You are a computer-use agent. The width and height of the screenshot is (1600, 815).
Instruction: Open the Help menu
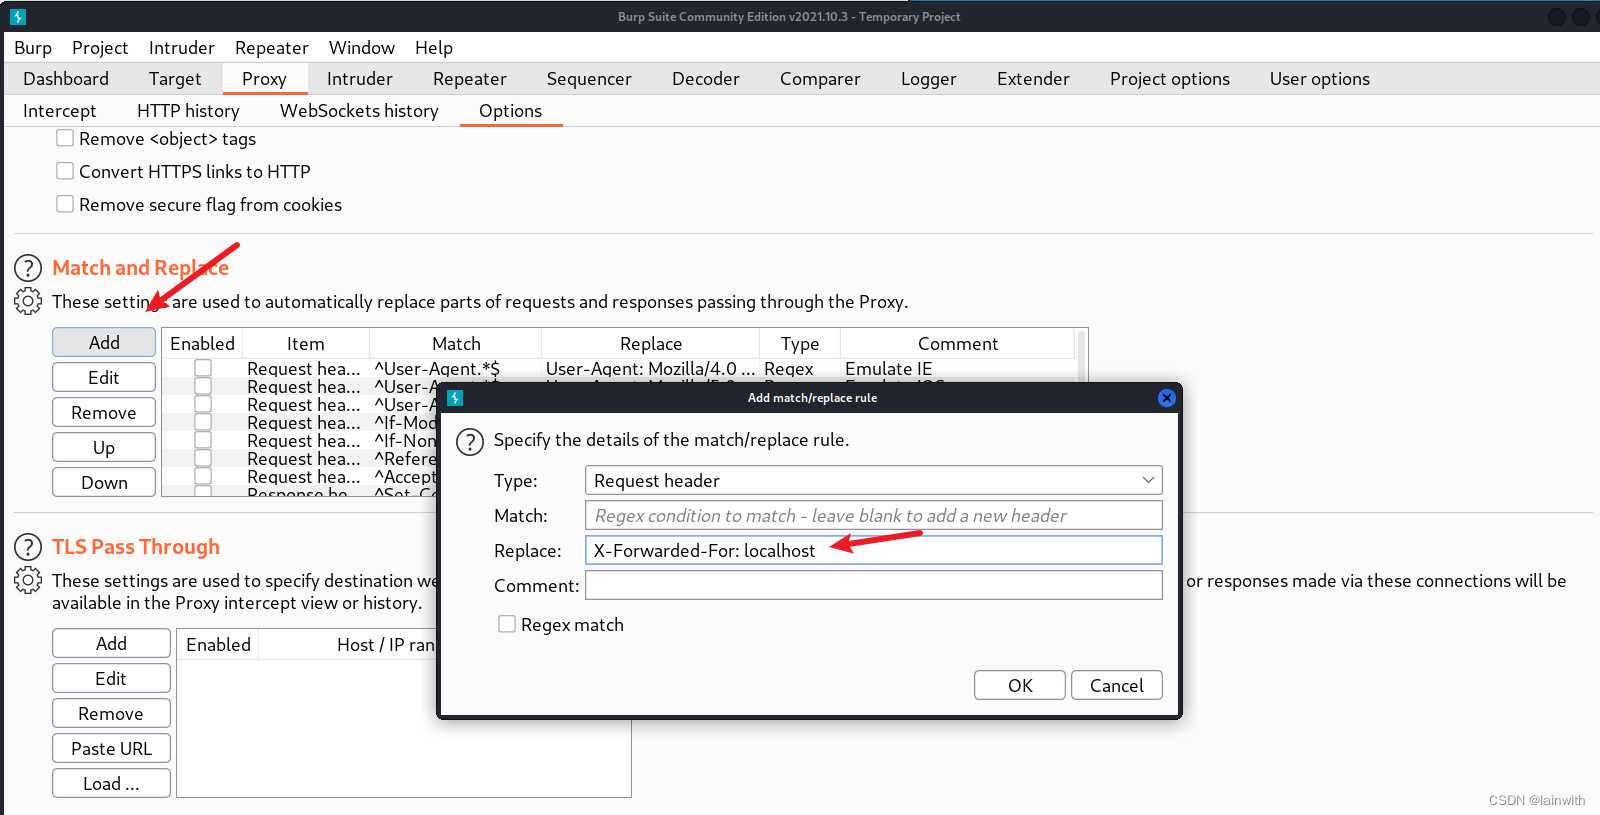point(434,48)
